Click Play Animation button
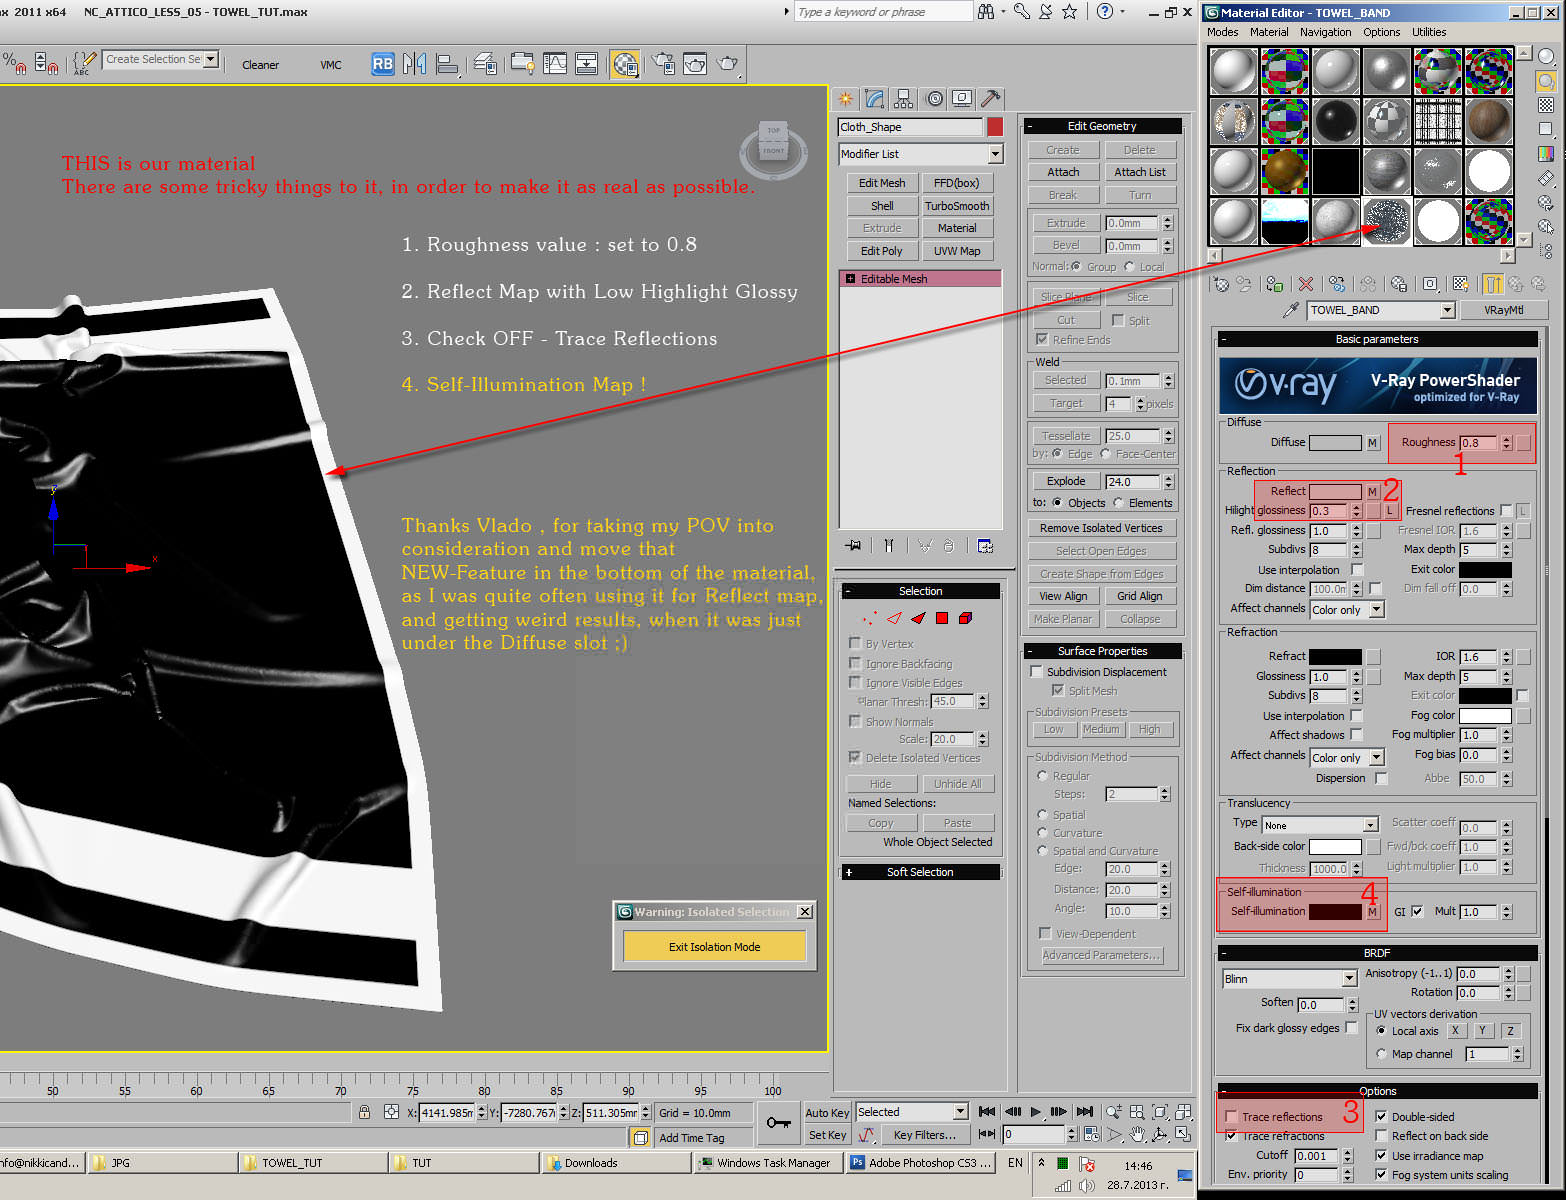1566x1200 pixels. pos(1035,1112)
